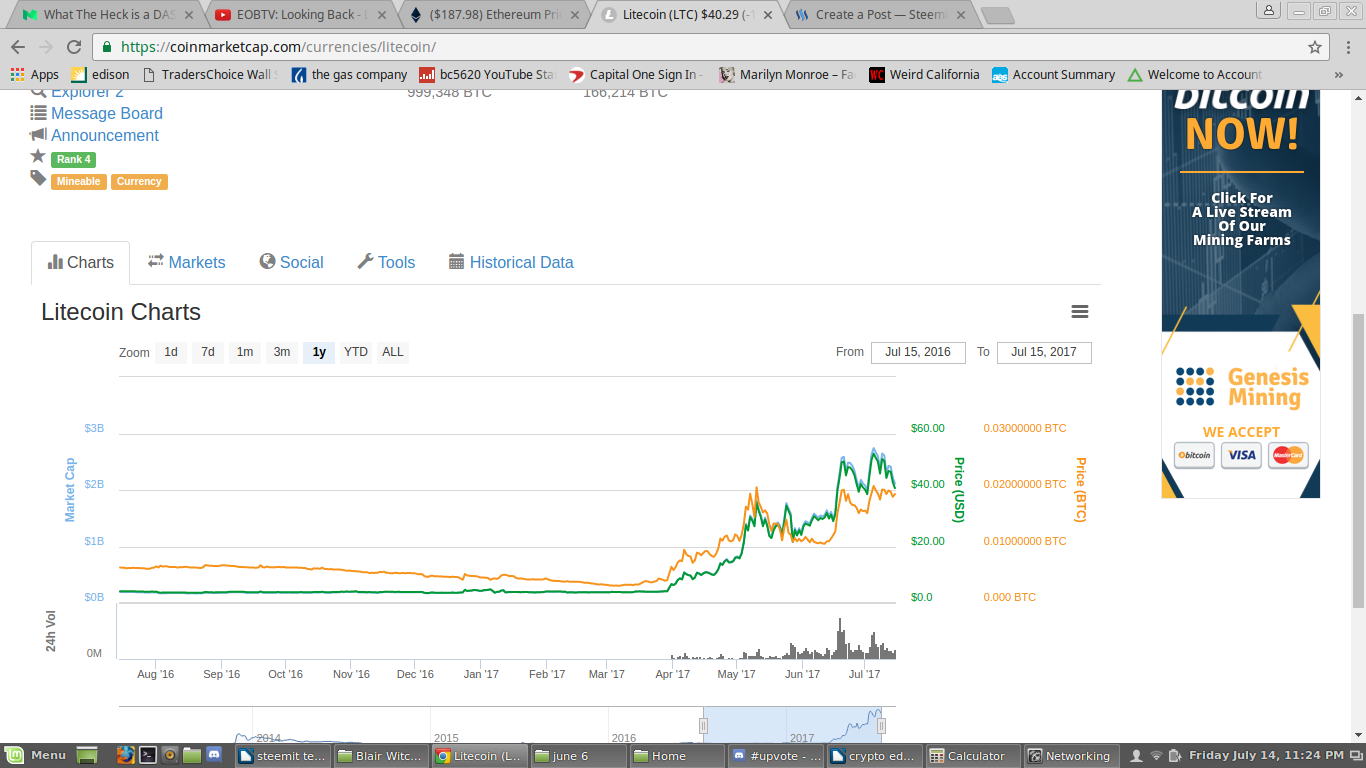Click the browser back arrow
Image resolution: width=1366 pixels, height=768 pixels.
click(18, 47)
